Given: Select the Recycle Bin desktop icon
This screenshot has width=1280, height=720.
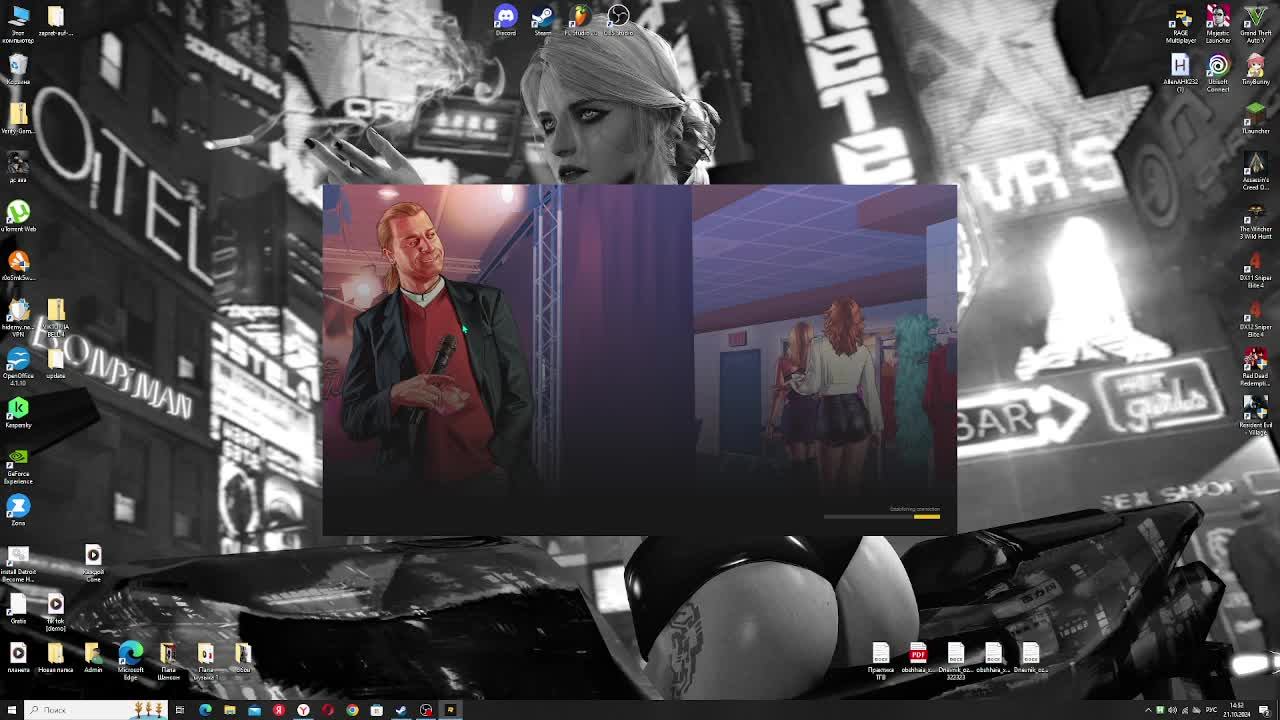Looking at the screenshot, I should coord(18,69).
